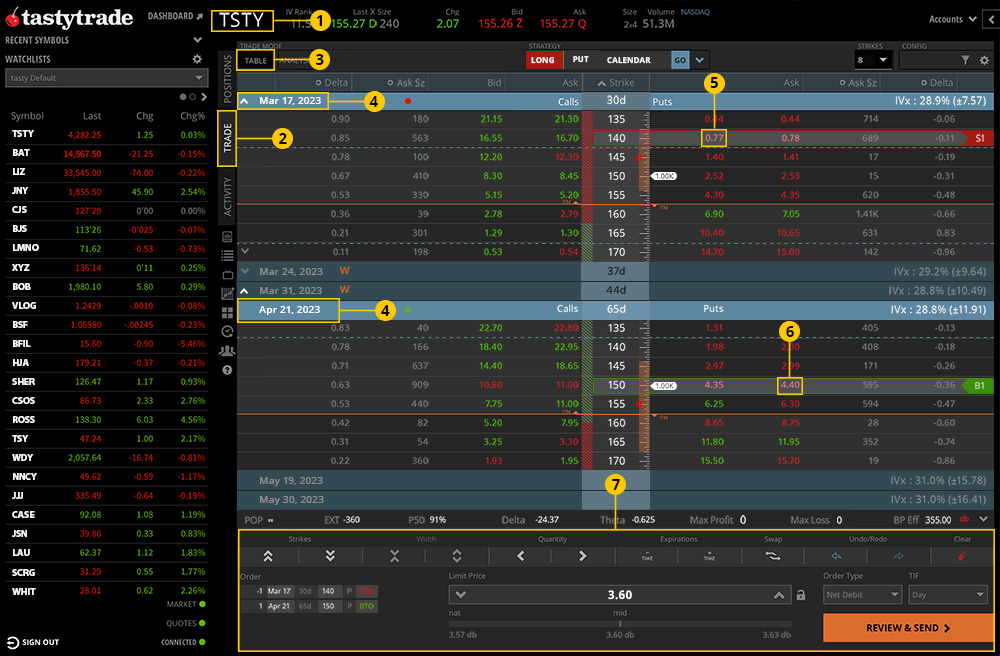The height and width of the screenshot is (656, 1000).
Task: Open the grid layout sidebar icon
Action: (x=227, y=312)
